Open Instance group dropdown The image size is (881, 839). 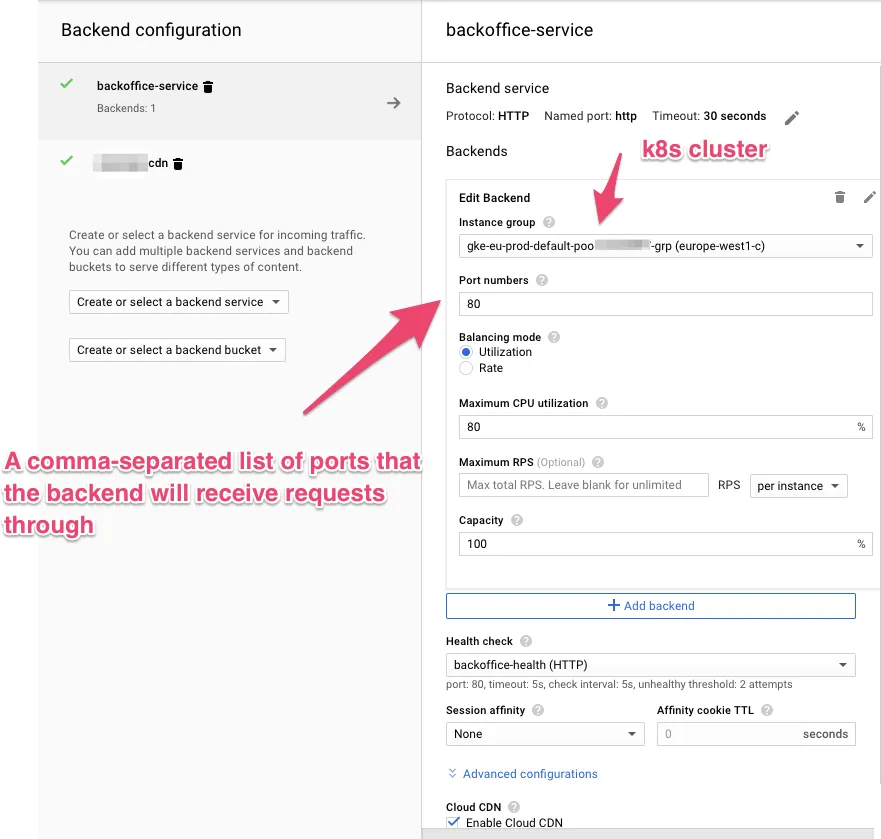tap(665, 246)
